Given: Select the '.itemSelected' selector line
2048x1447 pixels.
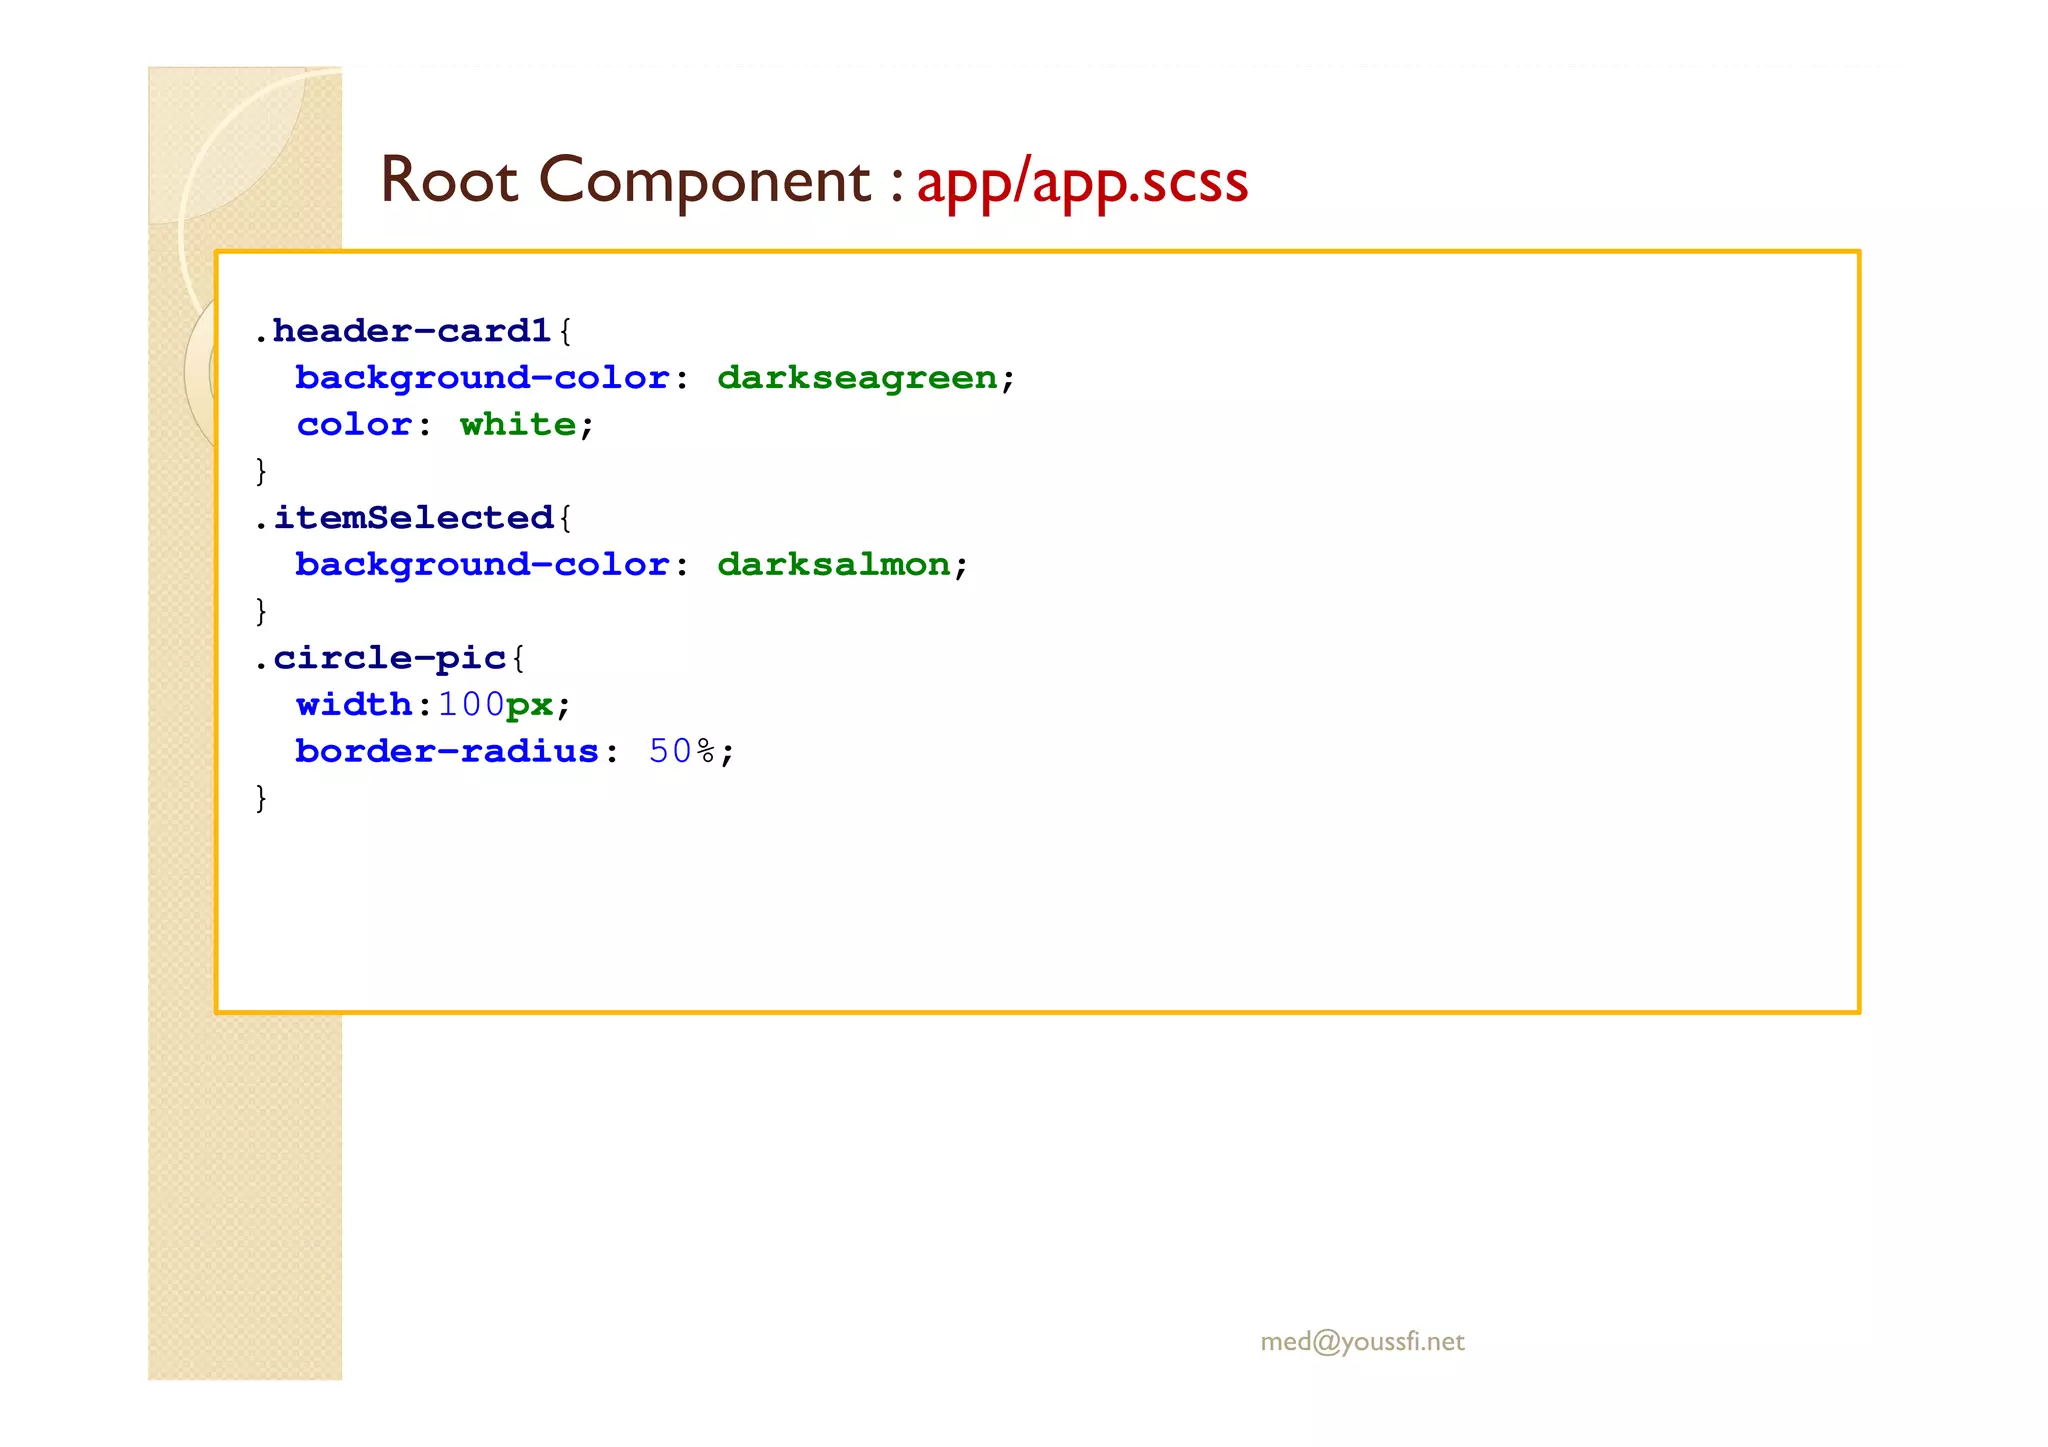Looking at the screenshot, I should (x=413, y=518).
